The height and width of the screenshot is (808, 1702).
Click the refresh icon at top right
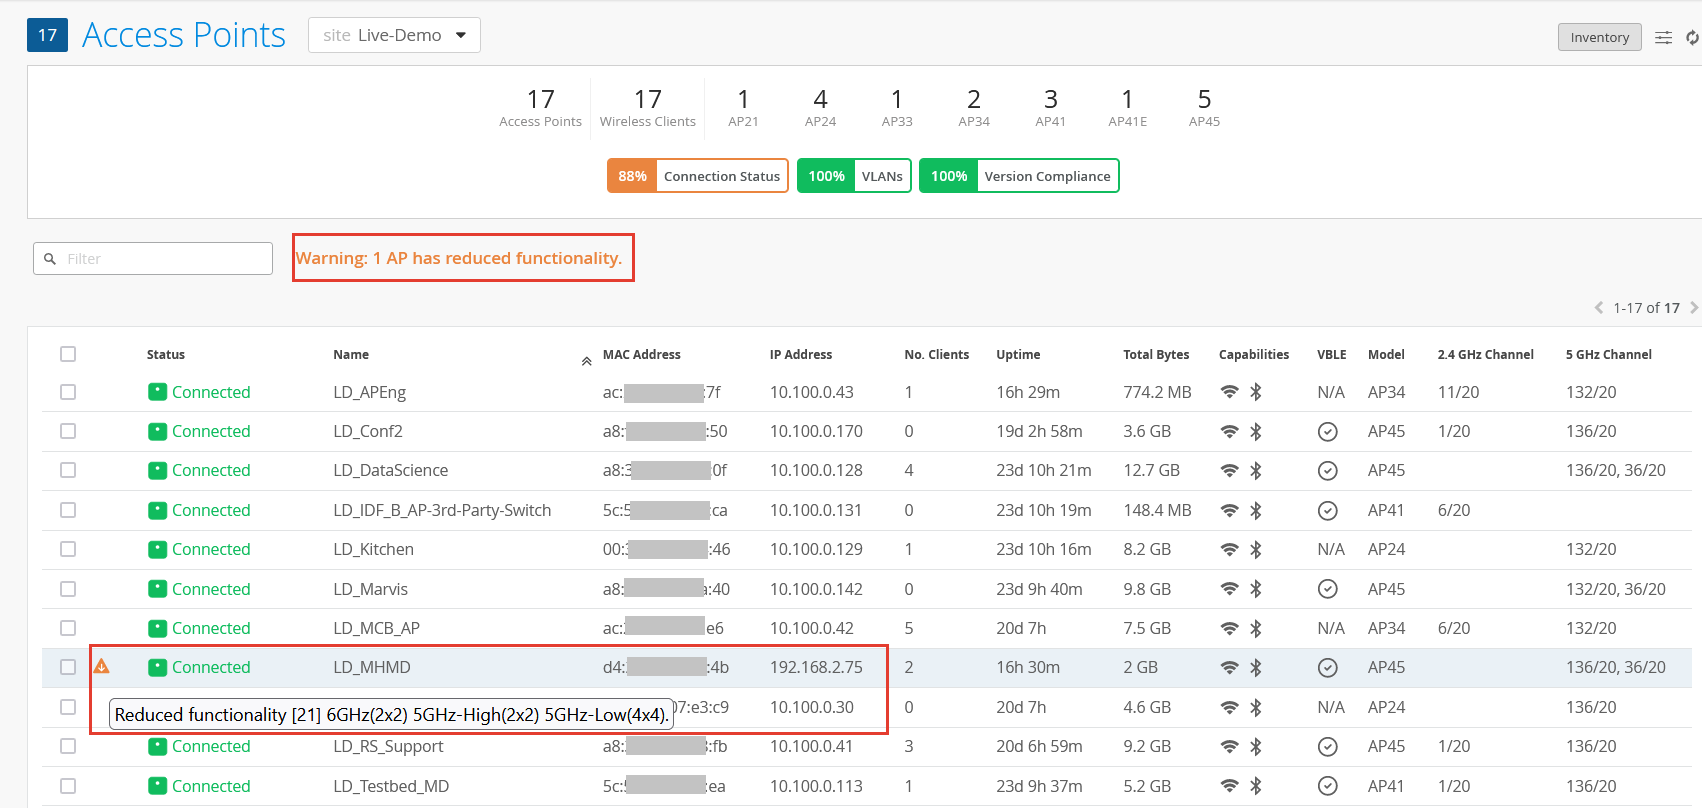1692,37
